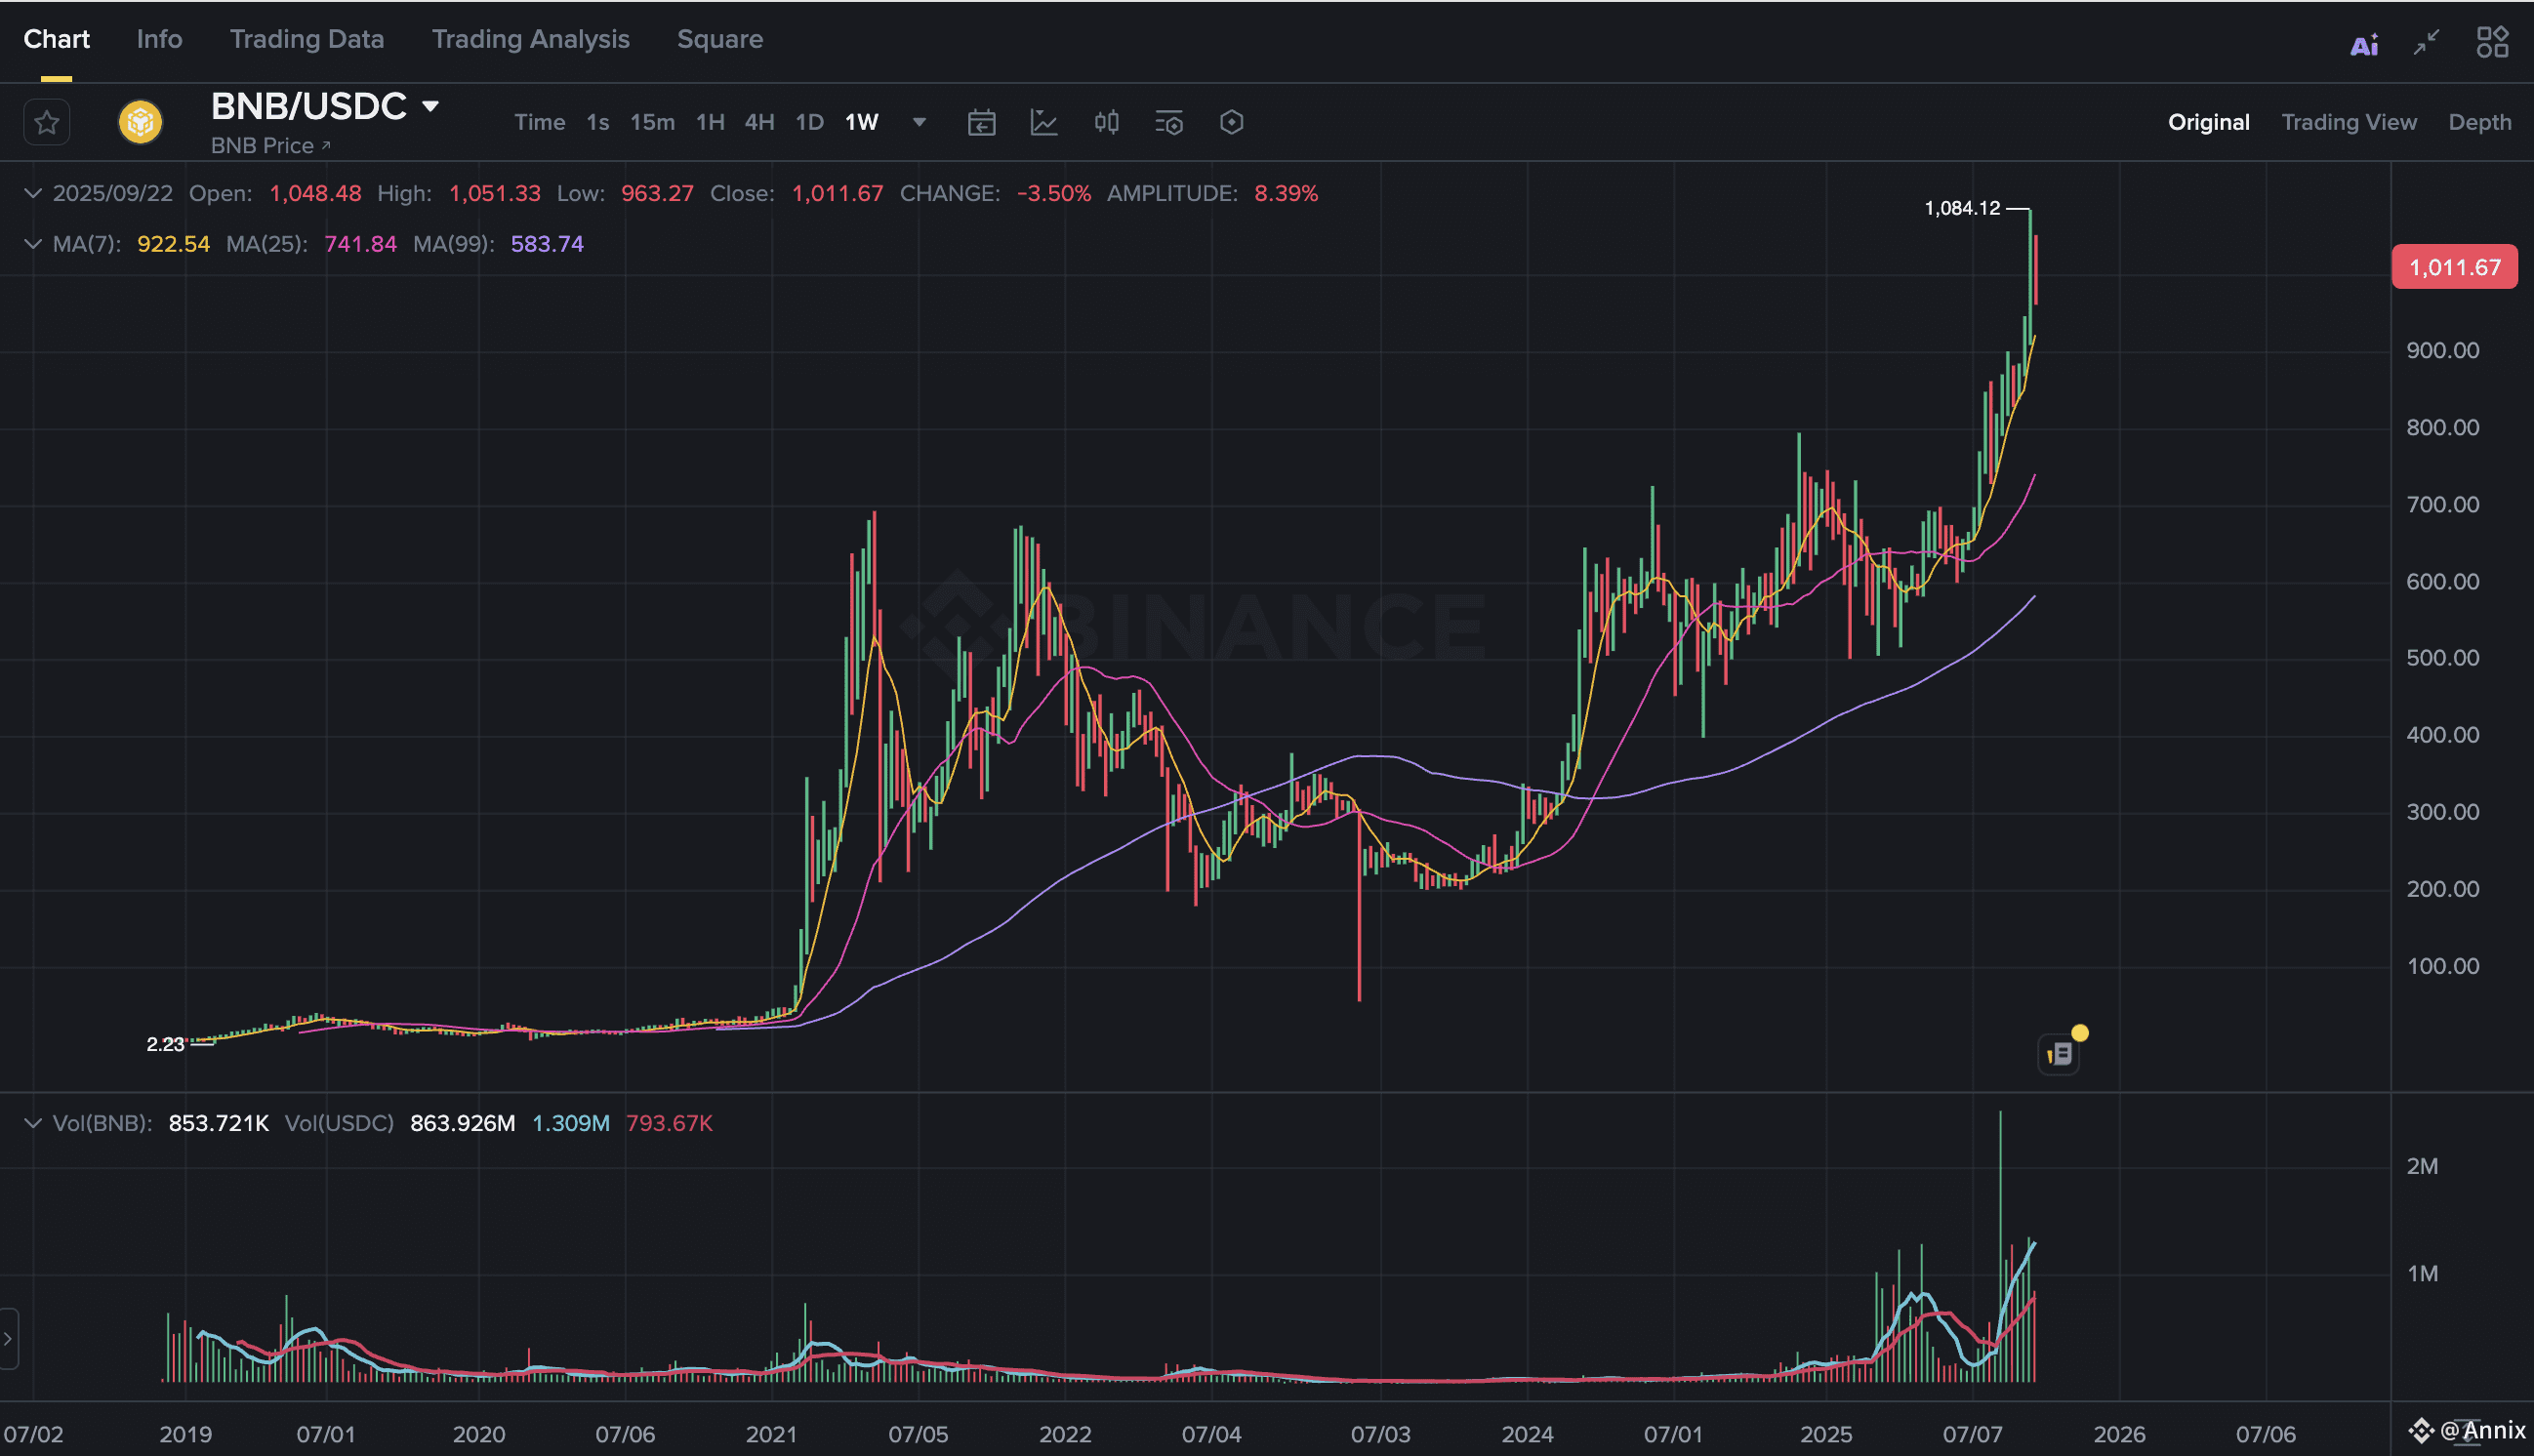Click the purple AI assistant icon
The height and width of the screenshot is (1456, 2534).
tap(2364, 44)
